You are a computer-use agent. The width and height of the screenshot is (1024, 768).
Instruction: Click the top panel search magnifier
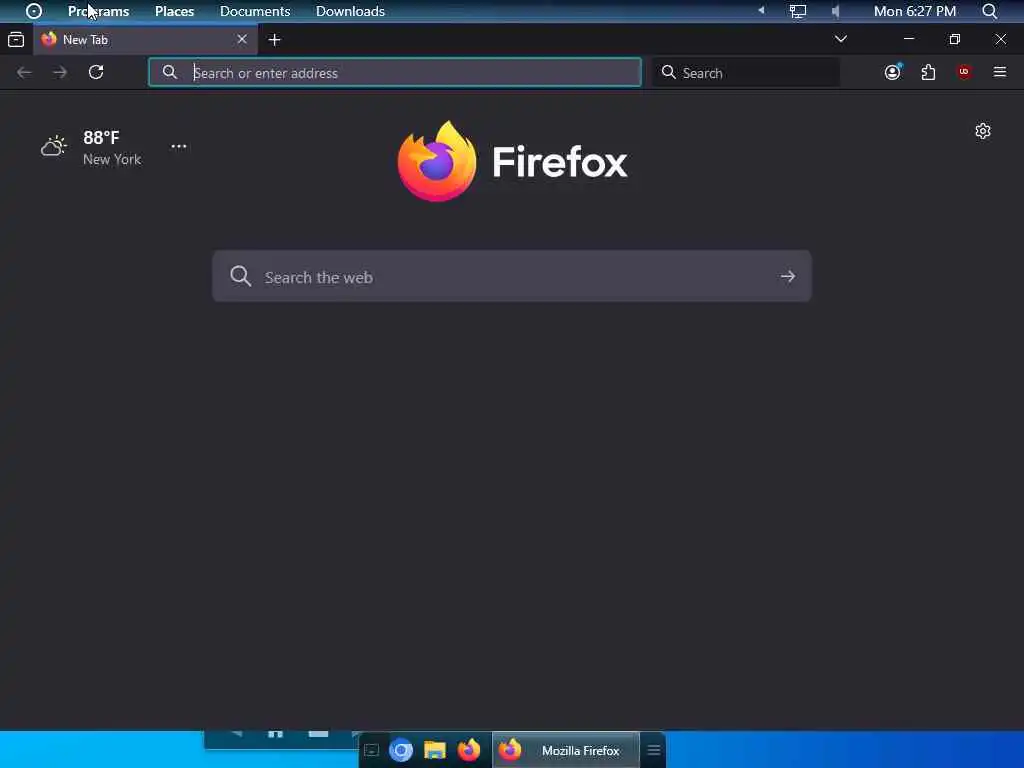coord(989,11)
